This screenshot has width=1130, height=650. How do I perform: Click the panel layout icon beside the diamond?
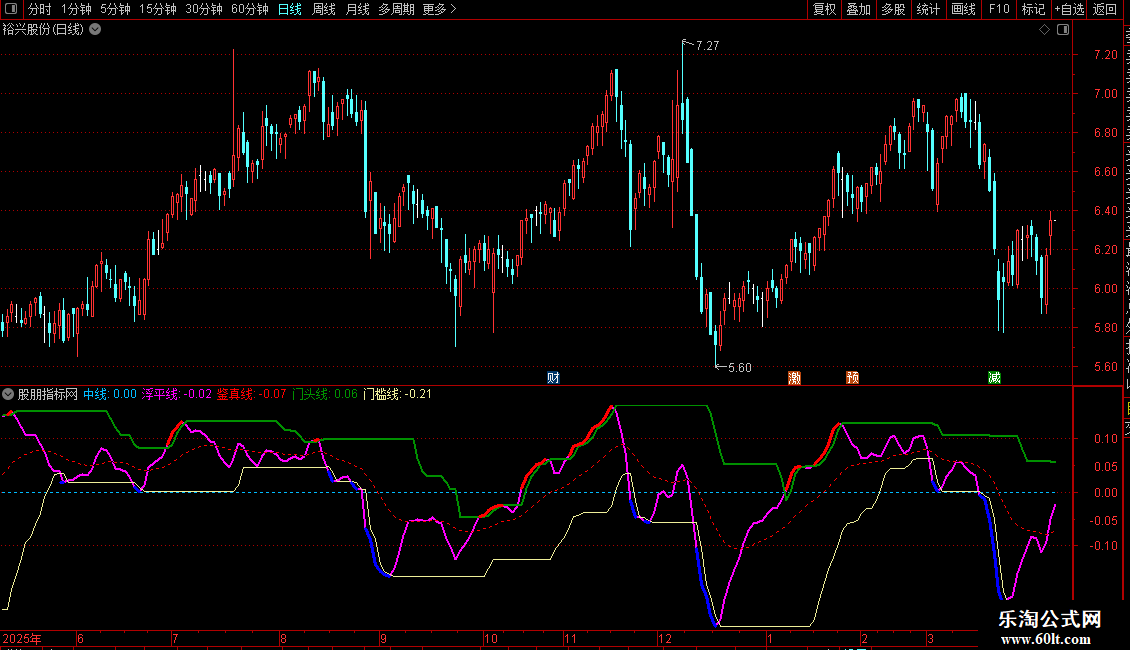[1061, 30]
